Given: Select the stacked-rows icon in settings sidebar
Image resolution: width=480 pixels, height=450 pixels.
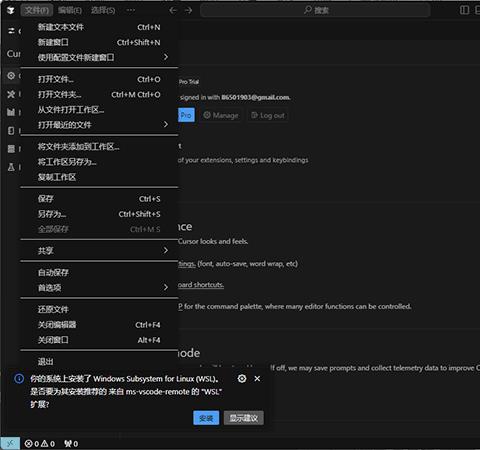Looking at the screenshot, I should click(x=11, y=149).
